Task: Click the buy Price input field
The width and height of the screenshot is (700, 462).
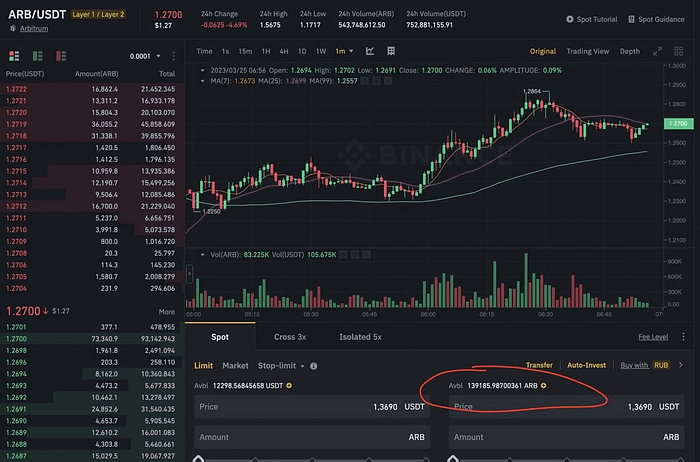Action: coord(312,407)
